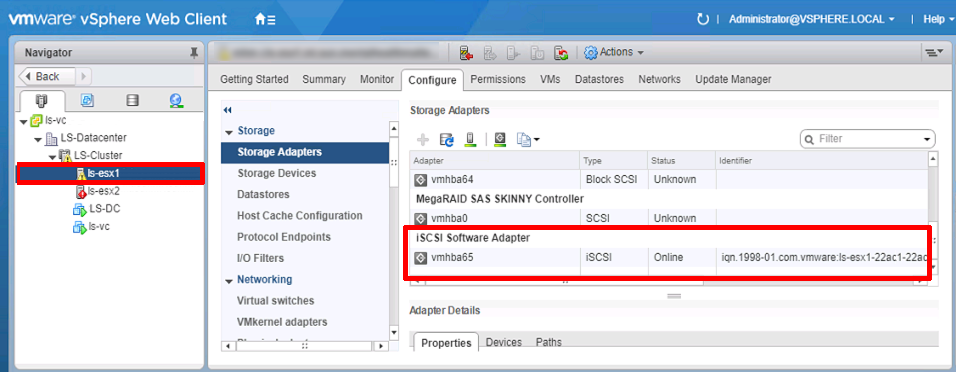Select Protocol Endpoints

pyautogui.click(x=284, y=237)
